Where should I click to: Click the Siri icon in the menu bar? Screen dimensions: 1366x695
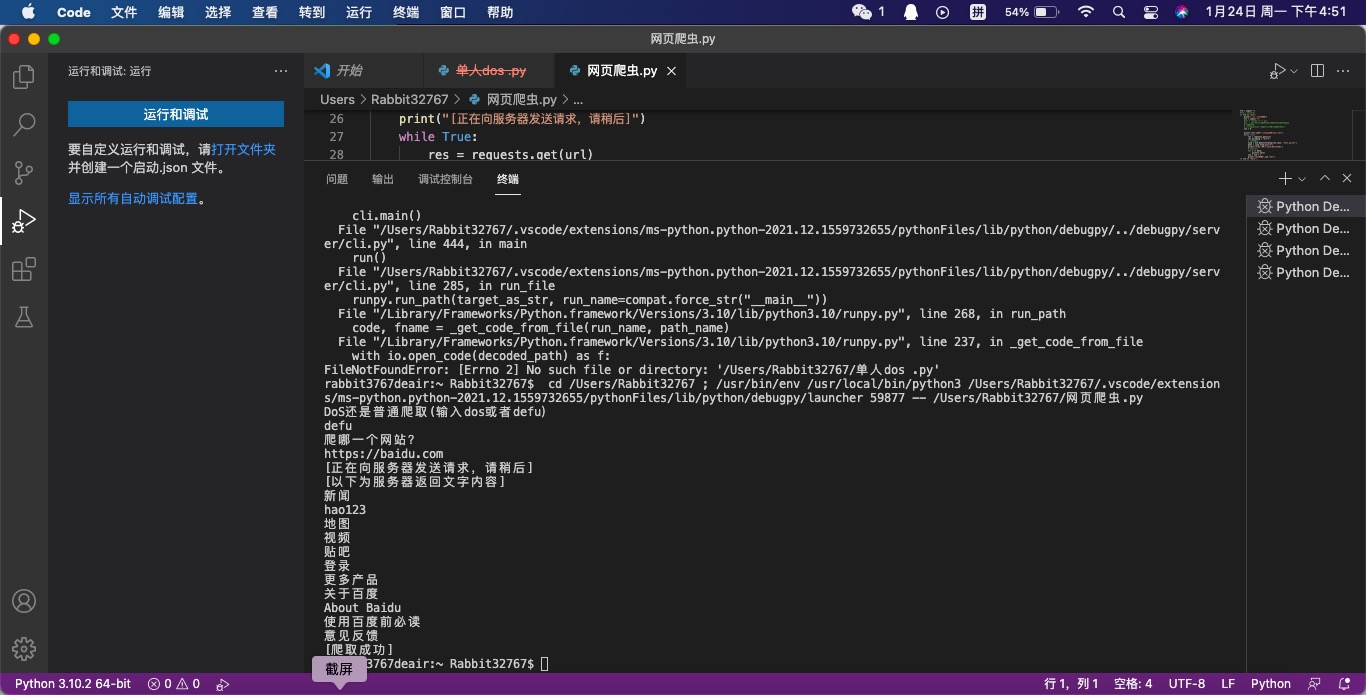(x=1182, y=12)
